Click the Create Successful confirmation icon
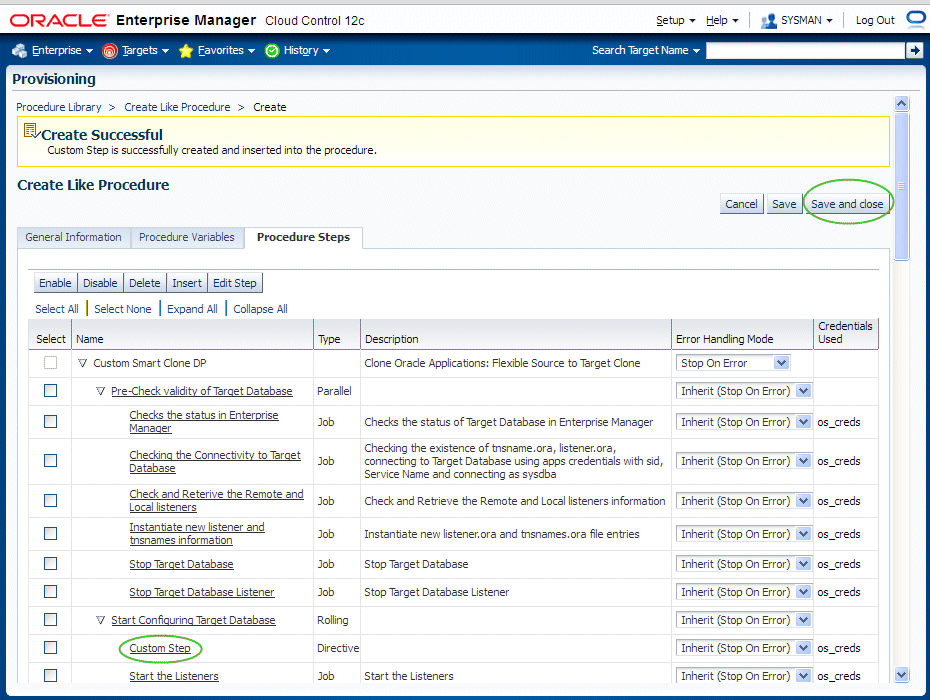Image resolution: width=930 pixels, height=700 pixels. click(x=31, y=131)
